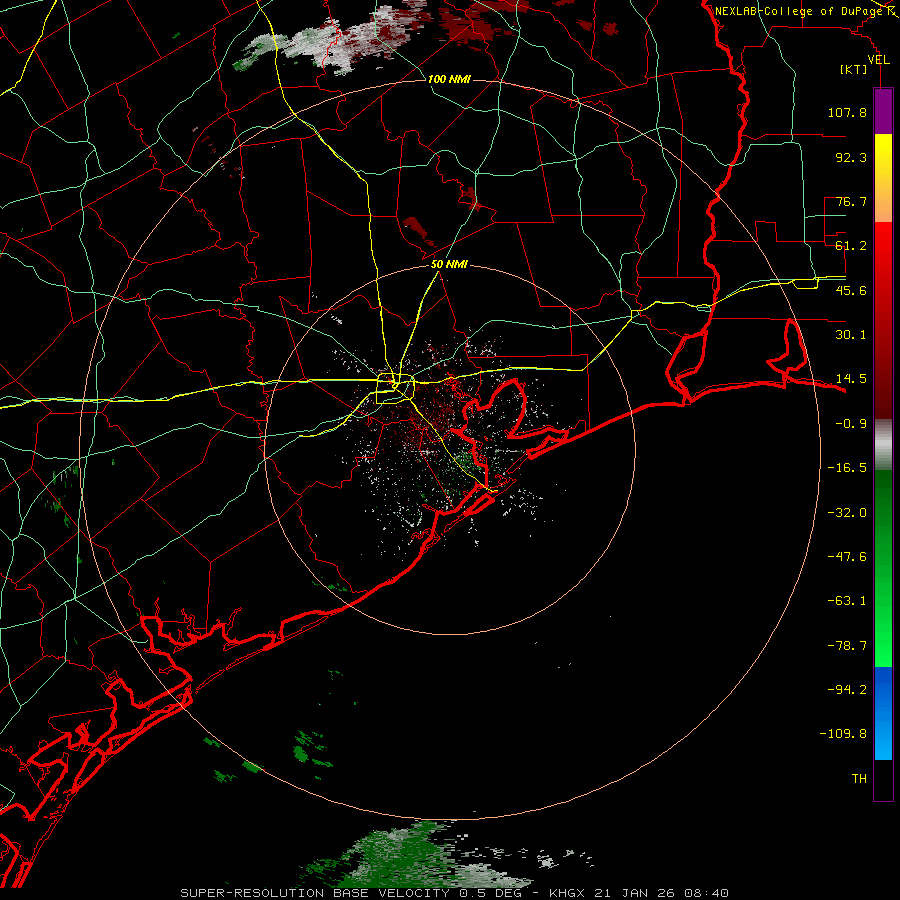Viewport: 900px width, 900px height.
Task: Click the 92.3 velocity scale value
Action: tap(851, 157)
